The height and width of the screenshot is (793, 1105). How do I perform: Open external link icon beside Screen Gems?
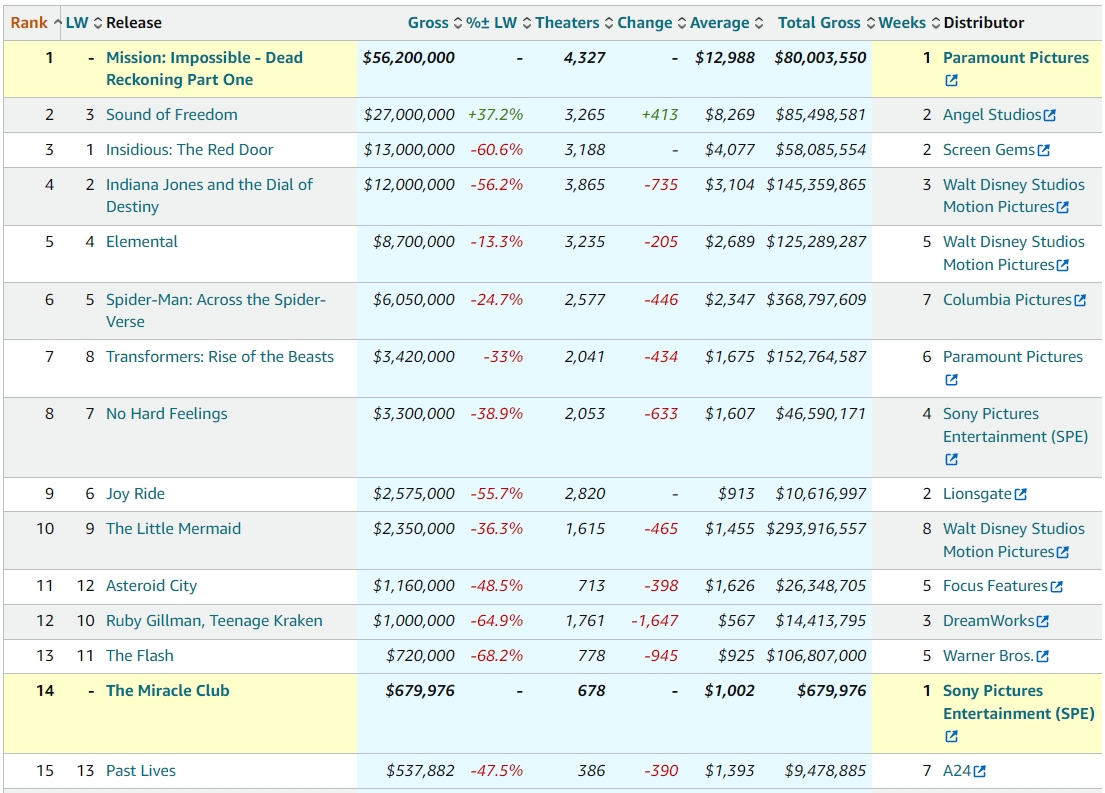1044,150
